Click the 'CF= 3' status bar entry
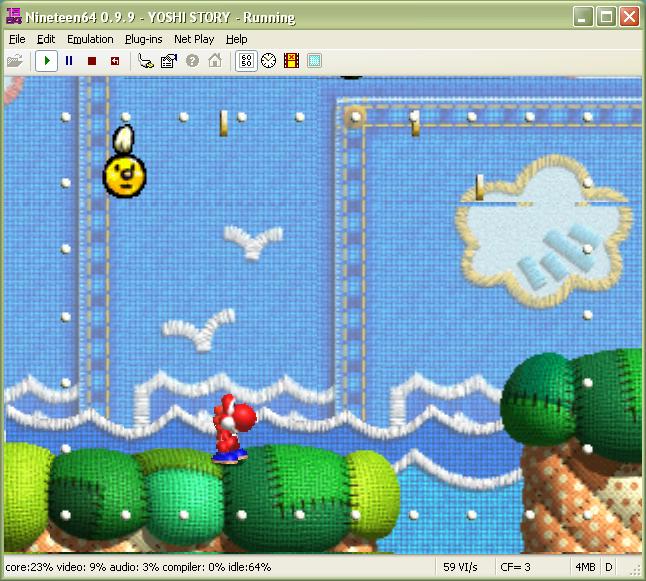The image size is (646, 581). (515, 567)
